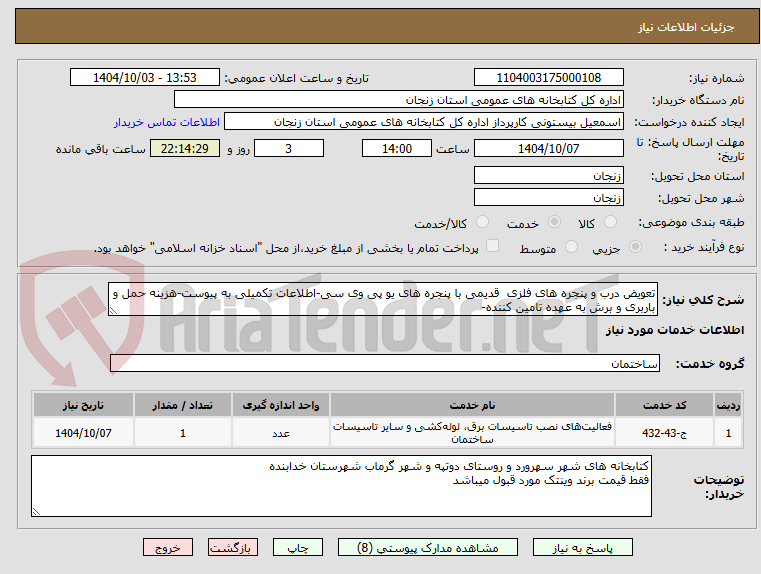Click the announcement date field 1404/10/03 - 13:53

tap(145, 77)
